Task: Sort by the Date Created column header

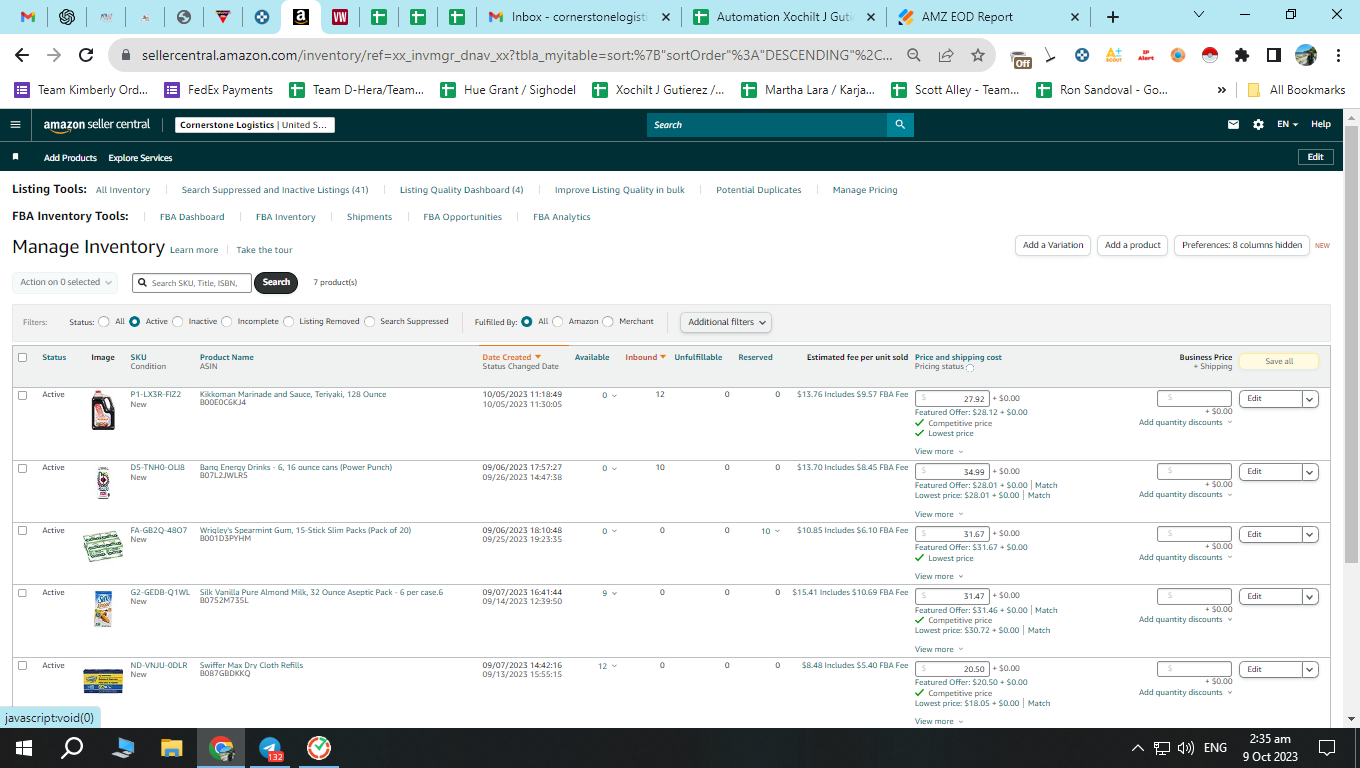Action: pyautogui.click(x=511, y=357)
